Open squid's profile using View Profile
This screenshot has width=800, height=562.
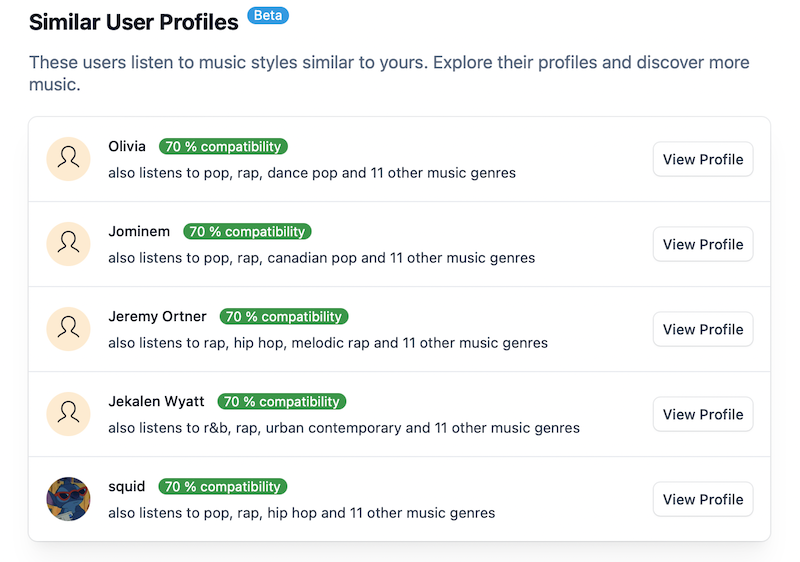tap(702, 499)
